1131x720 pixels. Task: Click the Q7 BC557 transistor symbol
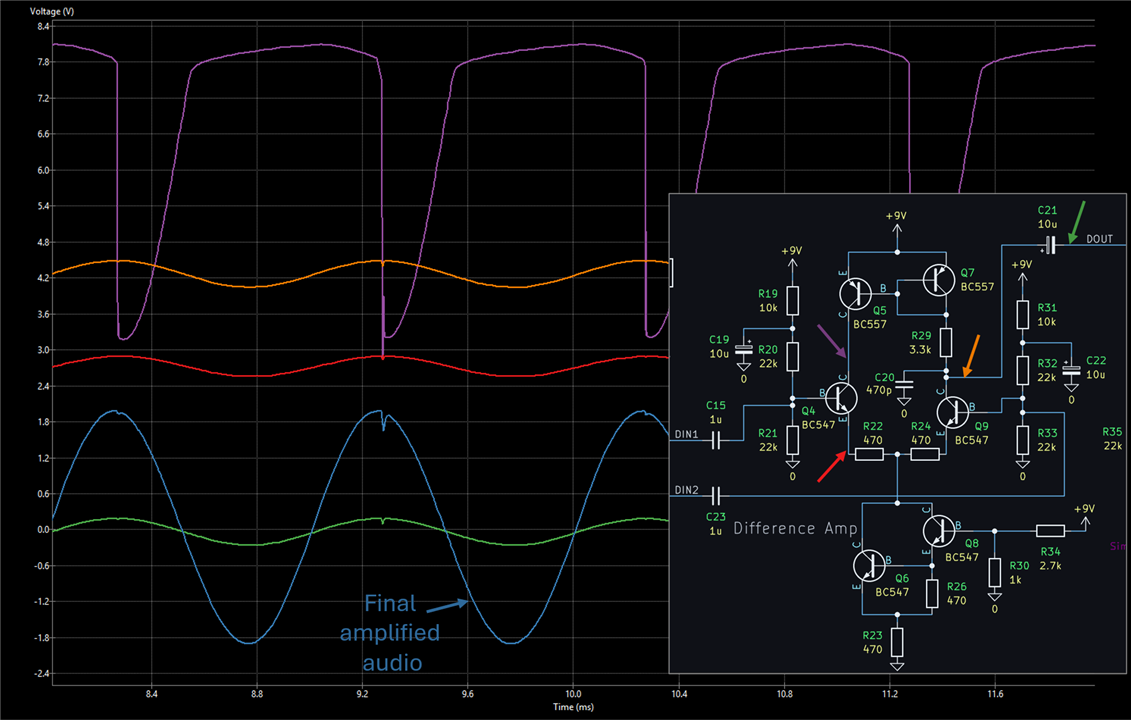pyautogui.click(x=939, y=279)
